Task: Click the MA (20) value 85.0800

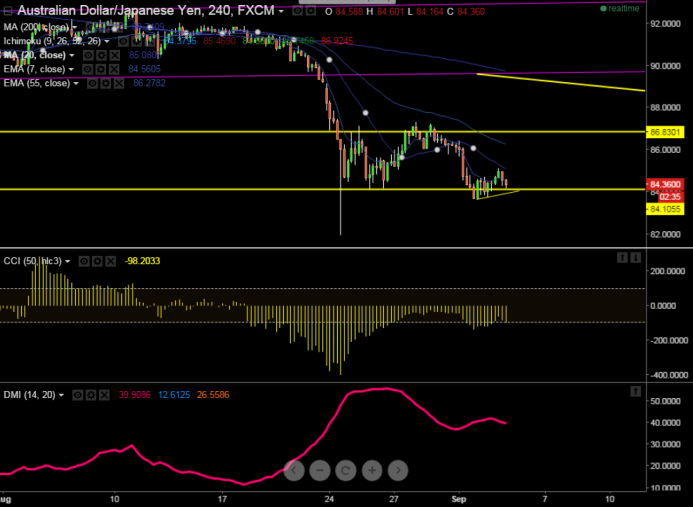Action: 145,55
